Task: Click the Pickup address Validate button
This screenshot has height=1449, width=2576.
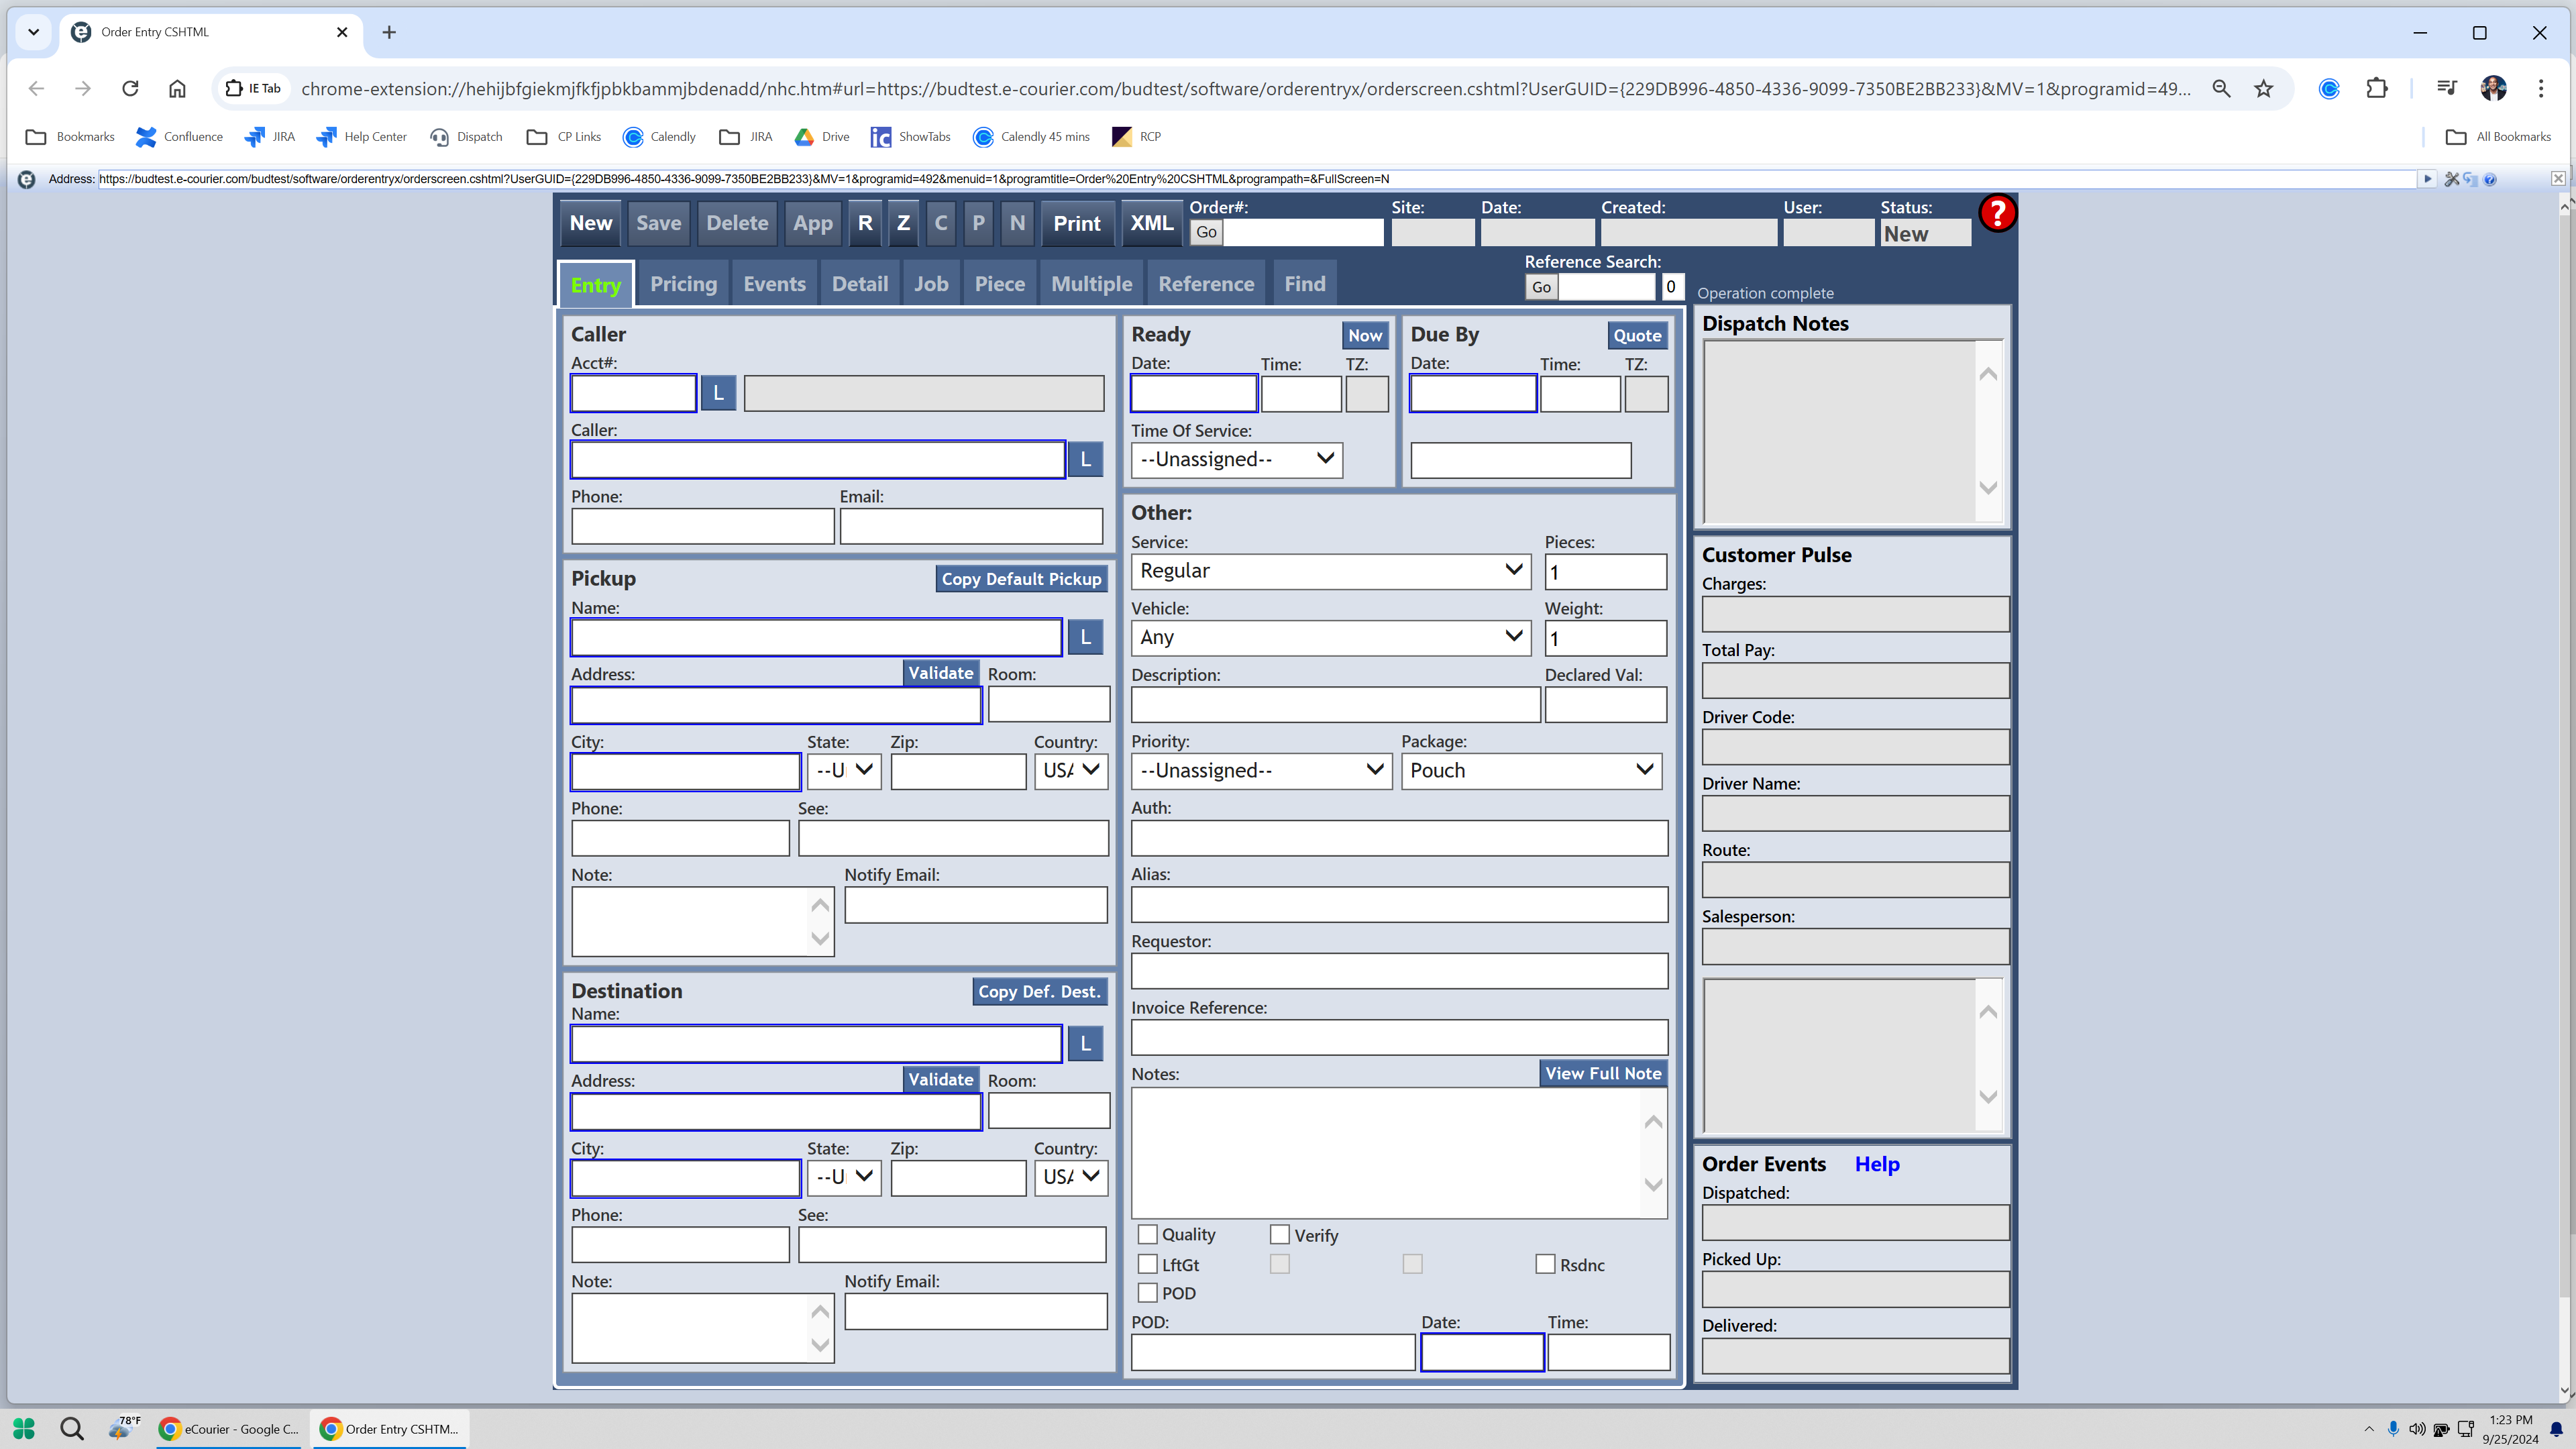Action: tap(940, 673)
